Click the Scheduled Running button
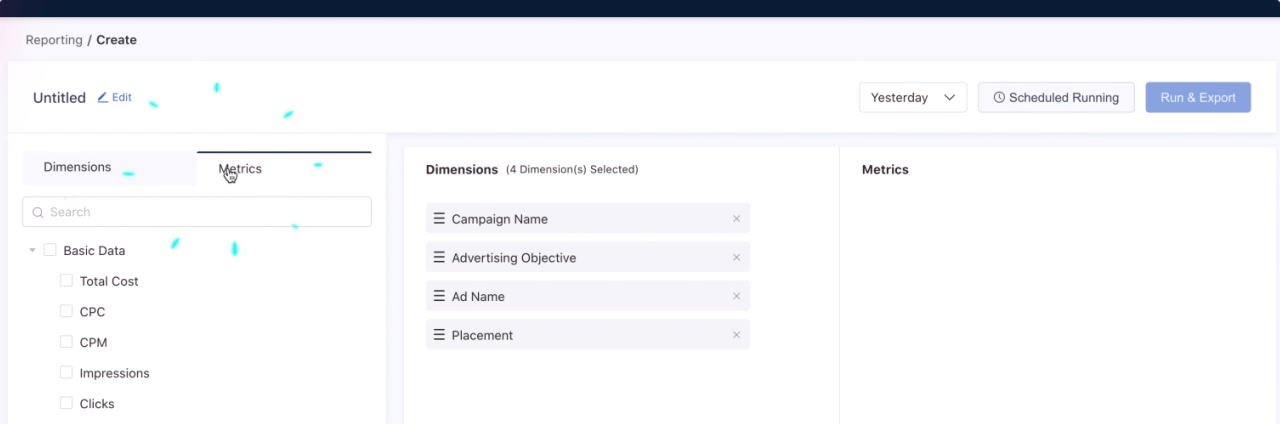This screenshot has width=1280, height=424. 1056,97
